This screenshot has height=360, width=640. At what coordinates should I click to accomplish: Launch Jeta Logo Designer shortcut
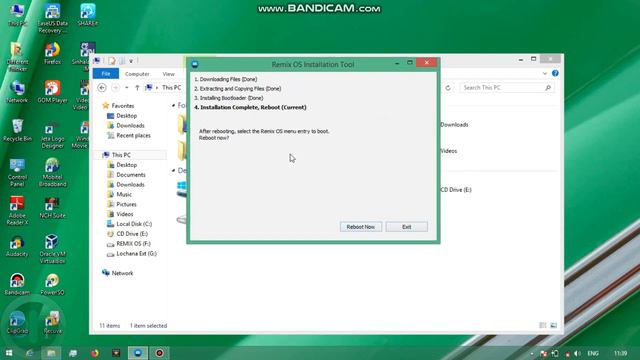coord(52,135)
